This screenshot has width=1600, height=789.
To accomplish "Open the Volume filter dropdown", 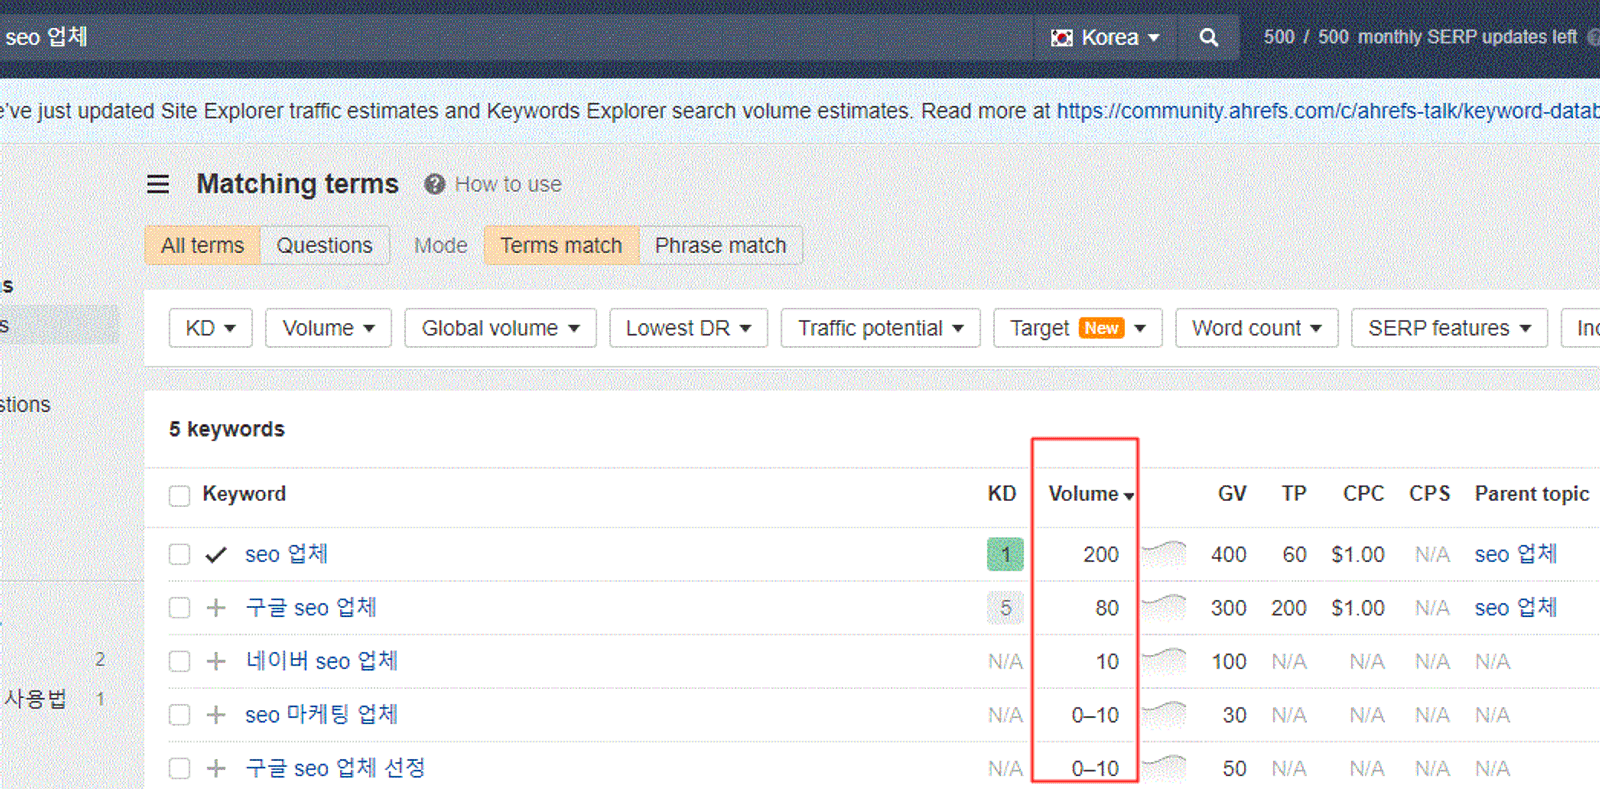I will (328, 328).
